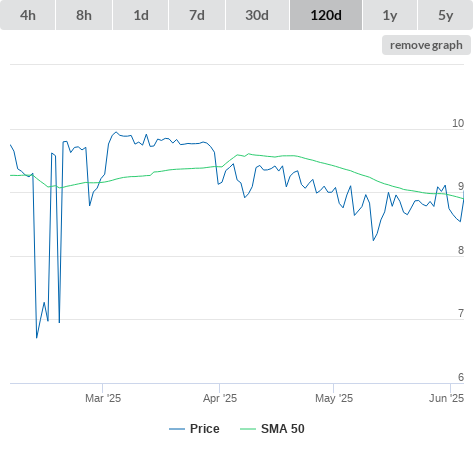Click the May '25 axis tick label
Screen dimensions: 474x455
334,398
